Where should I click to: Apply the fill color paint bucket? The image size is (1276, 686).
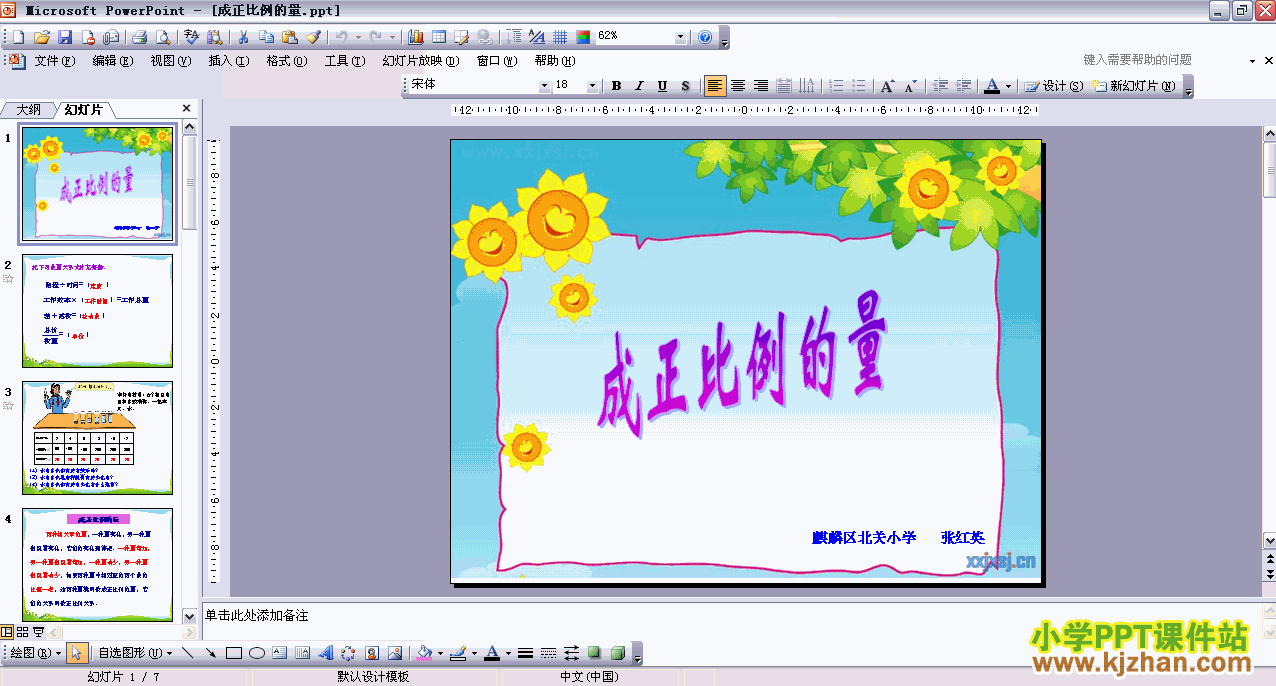point(424,653)
